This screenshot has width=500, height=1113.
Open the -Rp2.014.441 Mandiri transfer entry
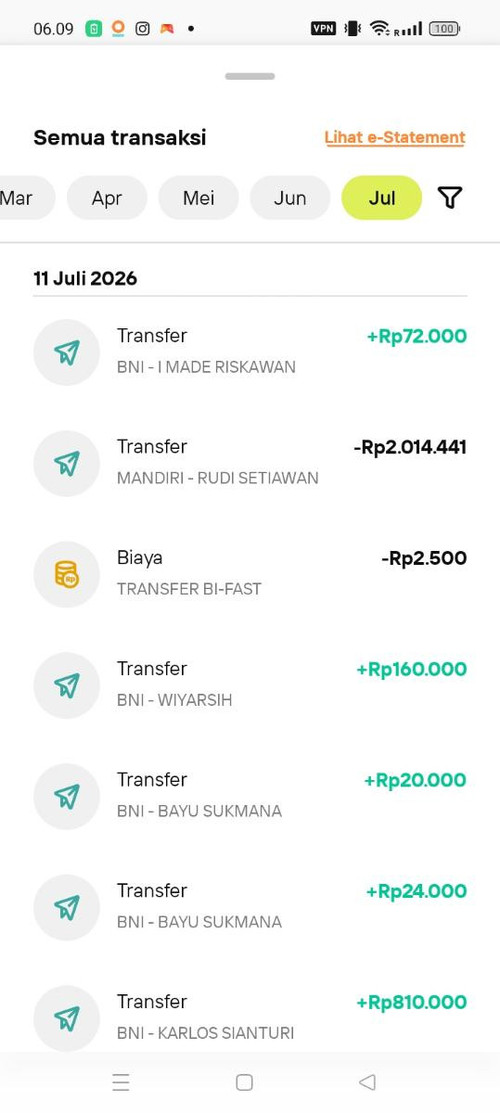tap(250, 464)
